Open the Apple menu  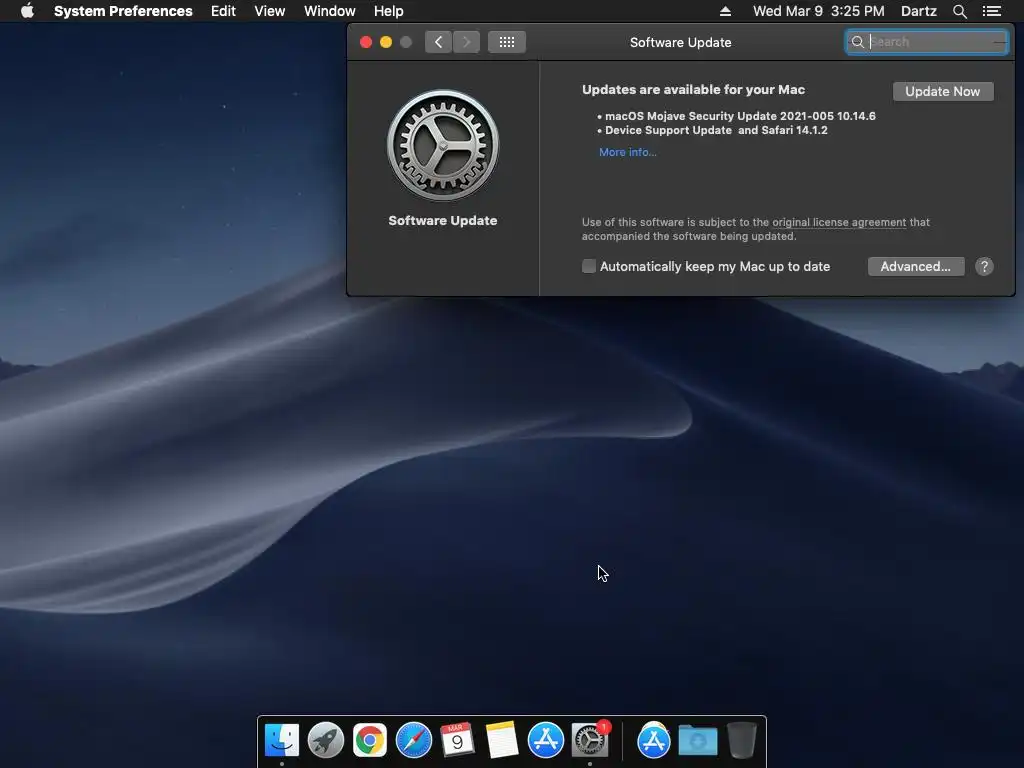pyautogui.click(x=27, y=11)
